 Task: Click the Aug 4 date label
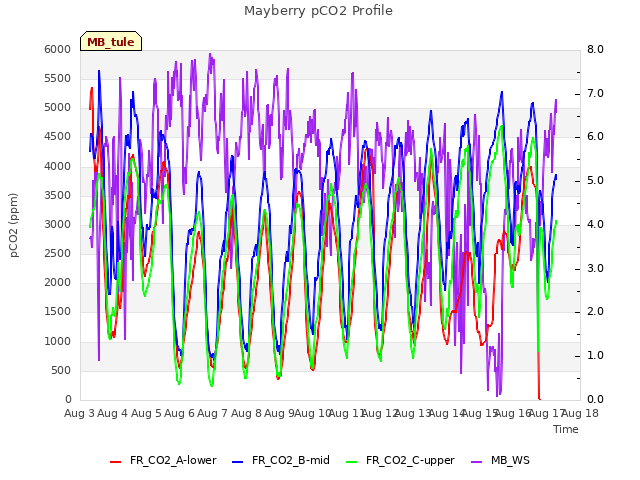(x=112, y=413)
